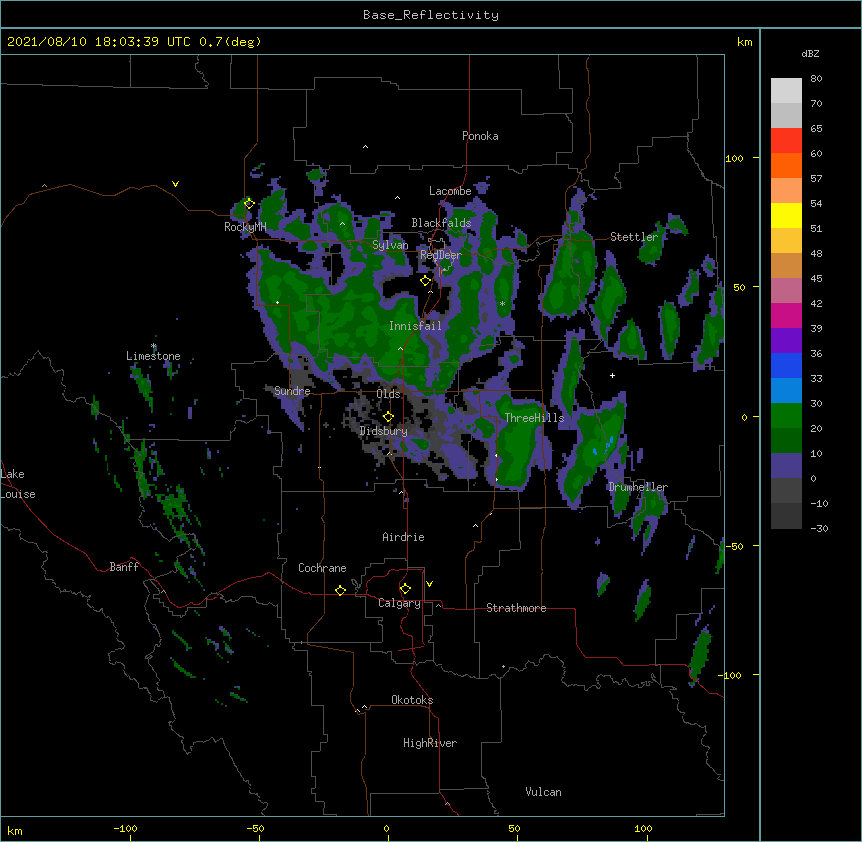Click the yellow diamond marker between Olds and Didsbury
Viewport: 862px width, 842px height.
point(388,417)
